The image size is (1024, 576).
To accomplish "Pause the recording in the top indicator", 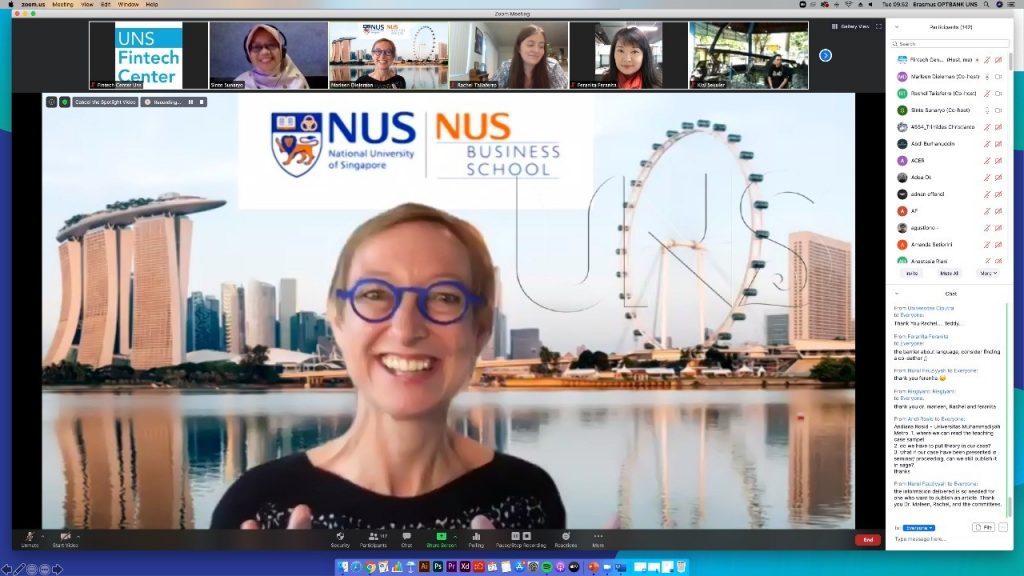I will point(191,102).
